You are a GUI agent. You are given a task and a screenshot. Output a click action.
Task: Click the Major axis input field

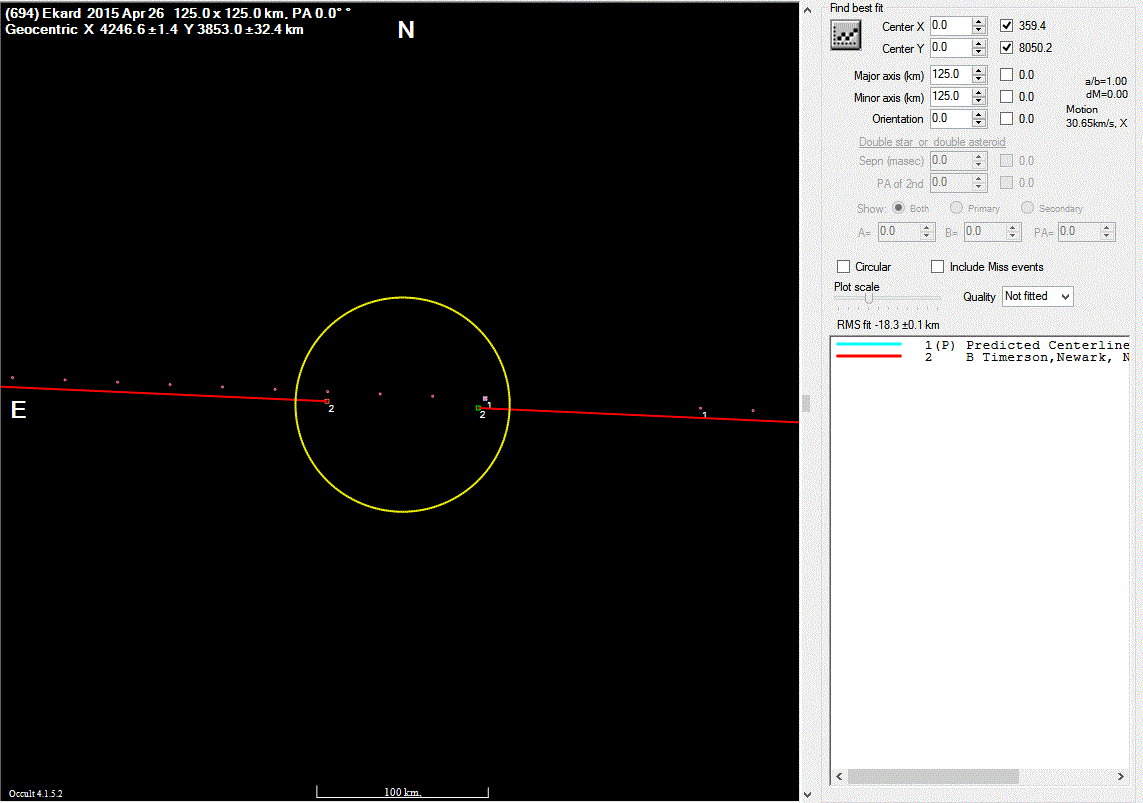tap(949, 75)
